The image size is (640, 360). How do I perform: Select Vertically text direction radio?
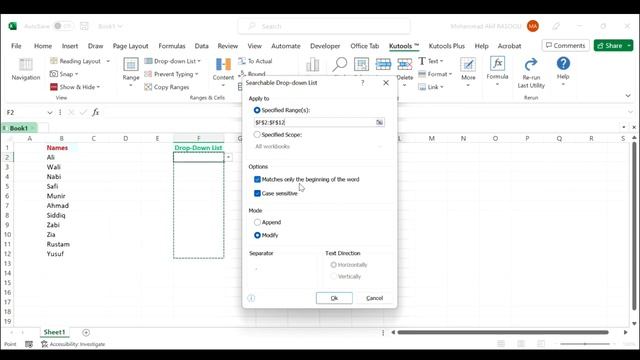tap(333, 276)
